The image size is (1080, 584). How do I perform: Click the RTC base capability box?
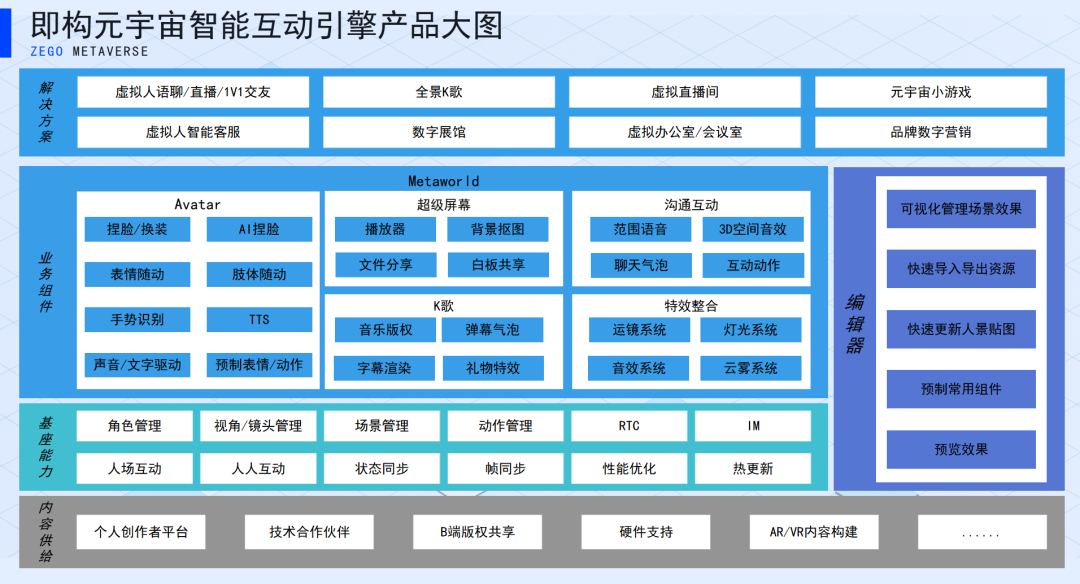coord(629,426)
